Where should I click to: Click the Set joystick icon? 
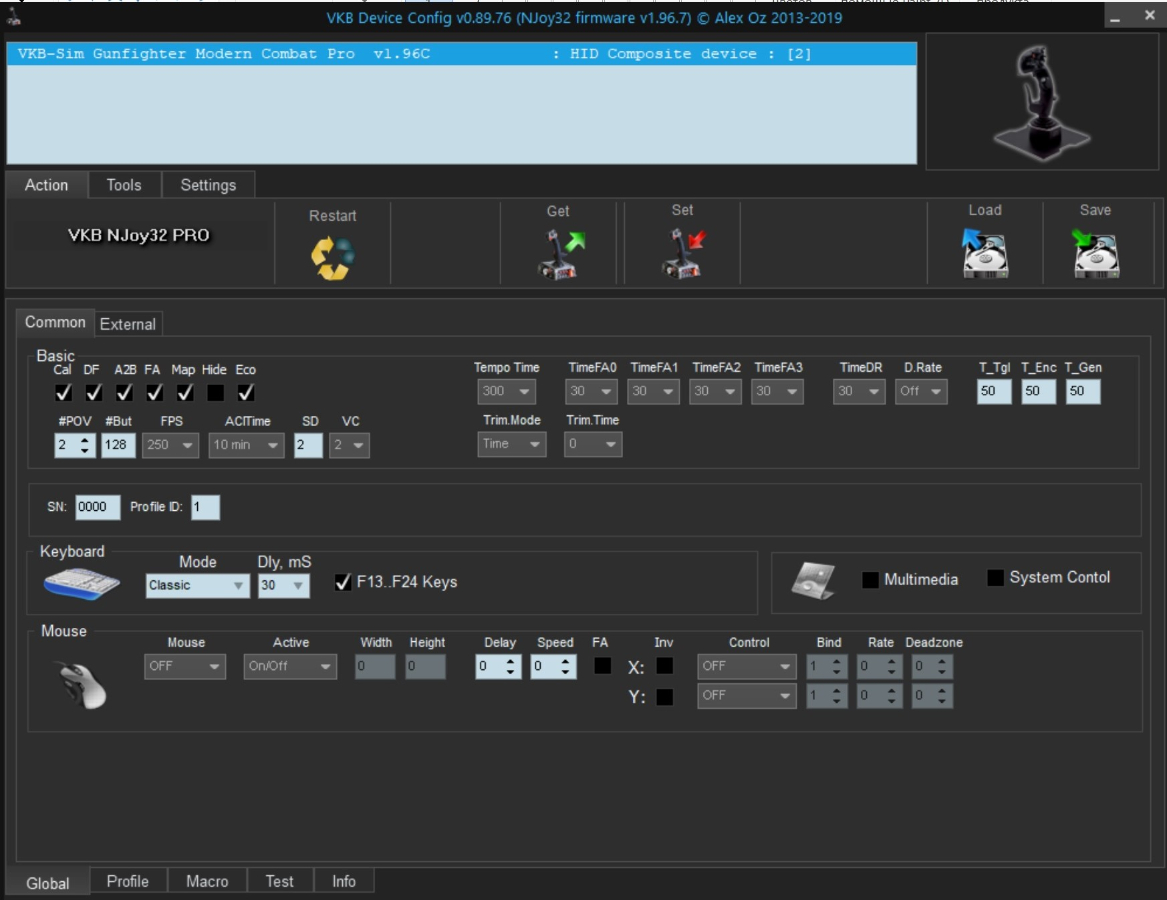pos(683,254)
